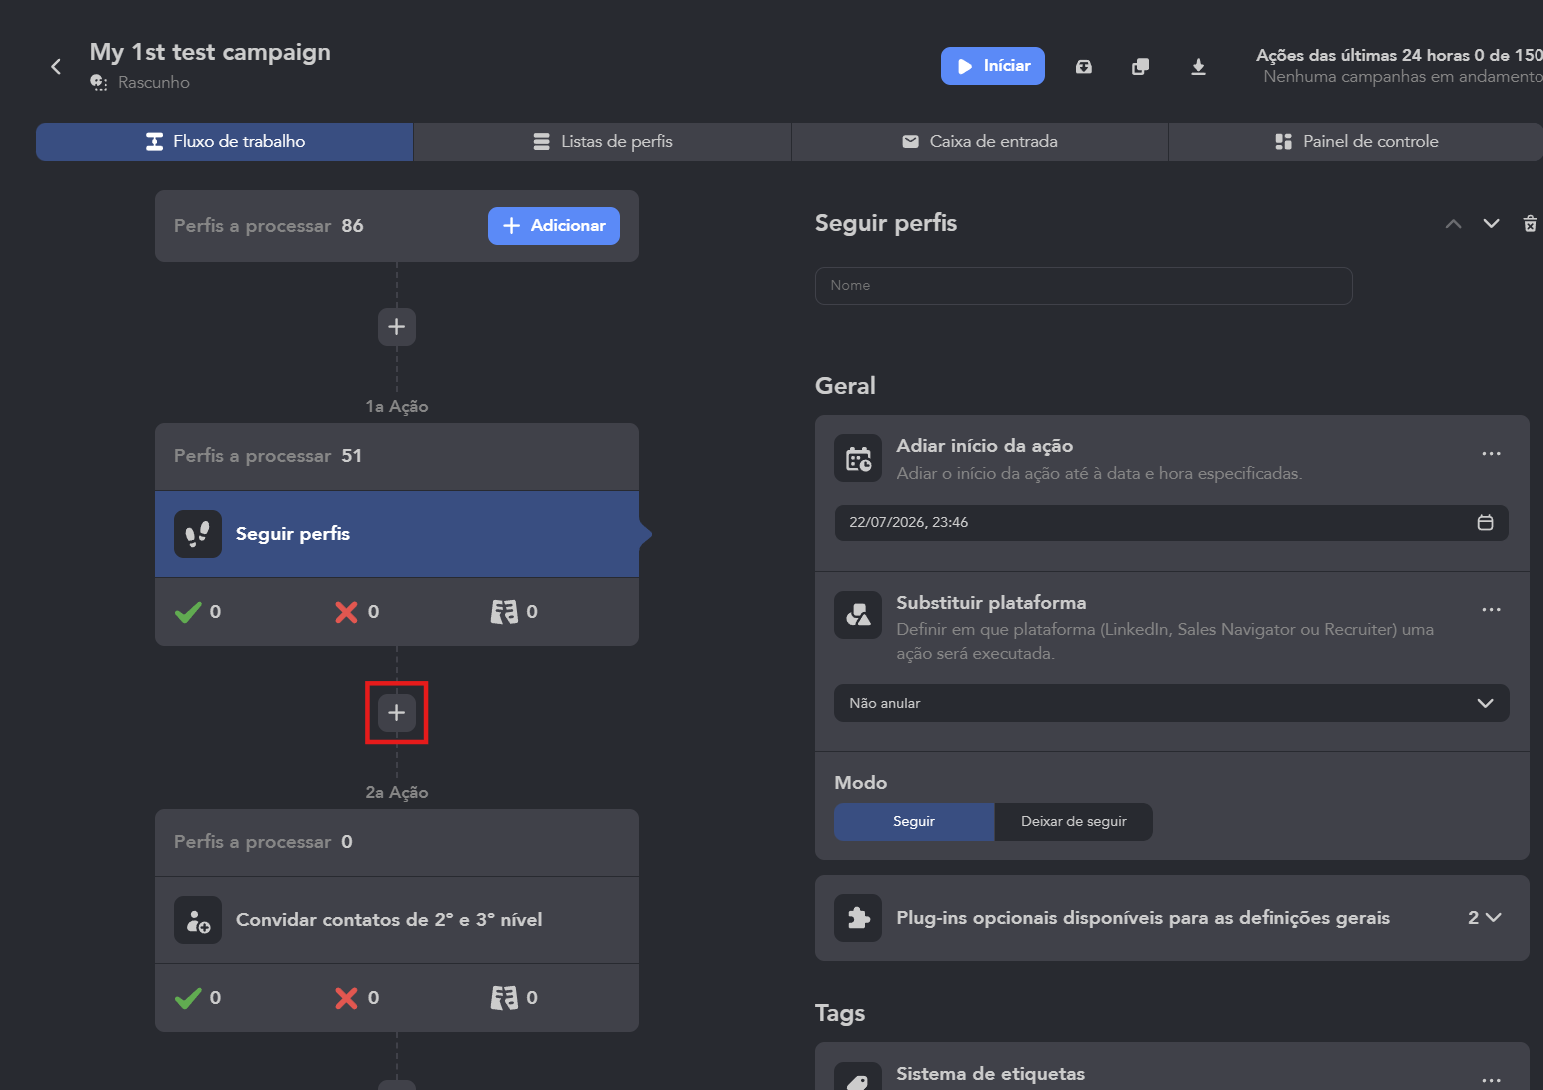Image resolution: width=1543 pixels, height=1090 pixels.
Task: Open the three-dot menu for Adiar início da ação
Action: tap(1491, 454)
